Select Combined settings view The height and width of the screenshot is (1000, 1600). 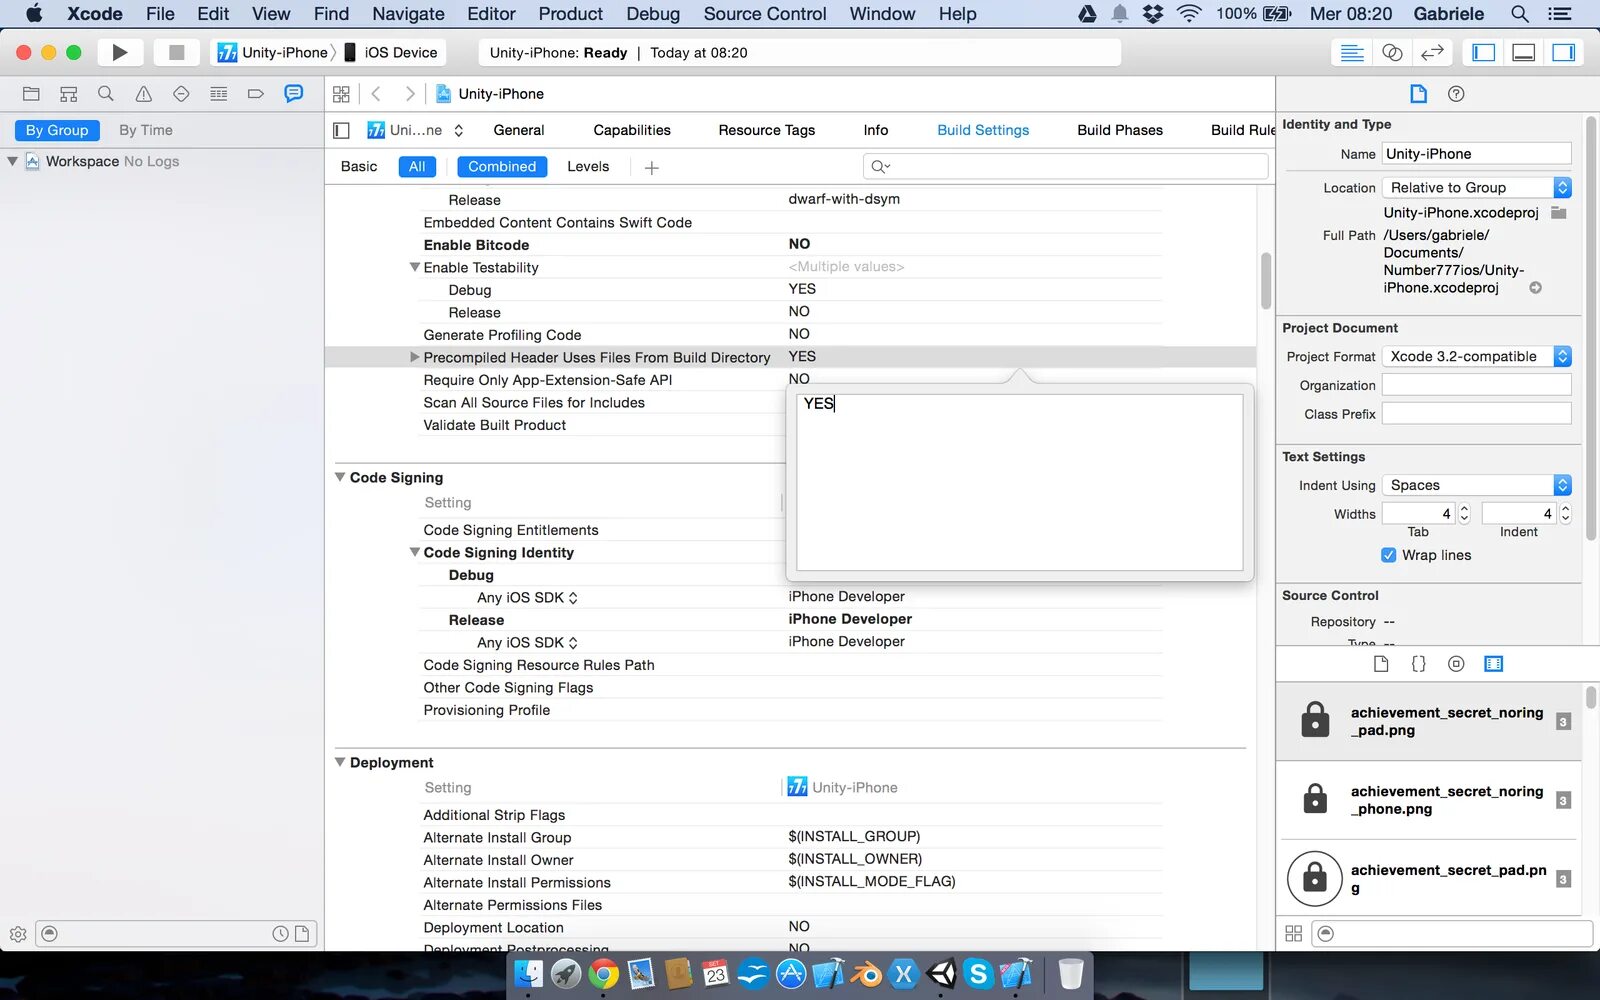pyautogui.click(x=502, y=167)
